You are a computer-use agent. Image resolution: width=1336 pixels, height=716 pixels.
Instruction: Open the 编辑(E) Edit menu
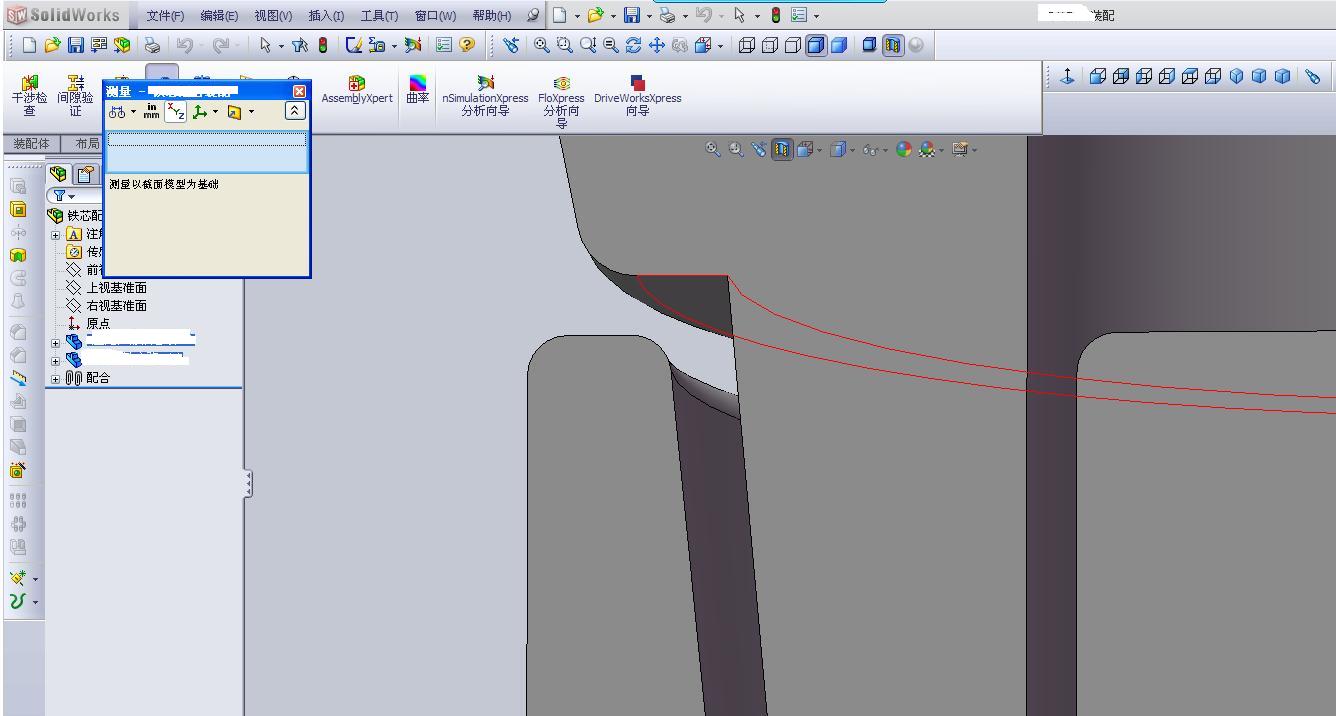tap(219, 15)
